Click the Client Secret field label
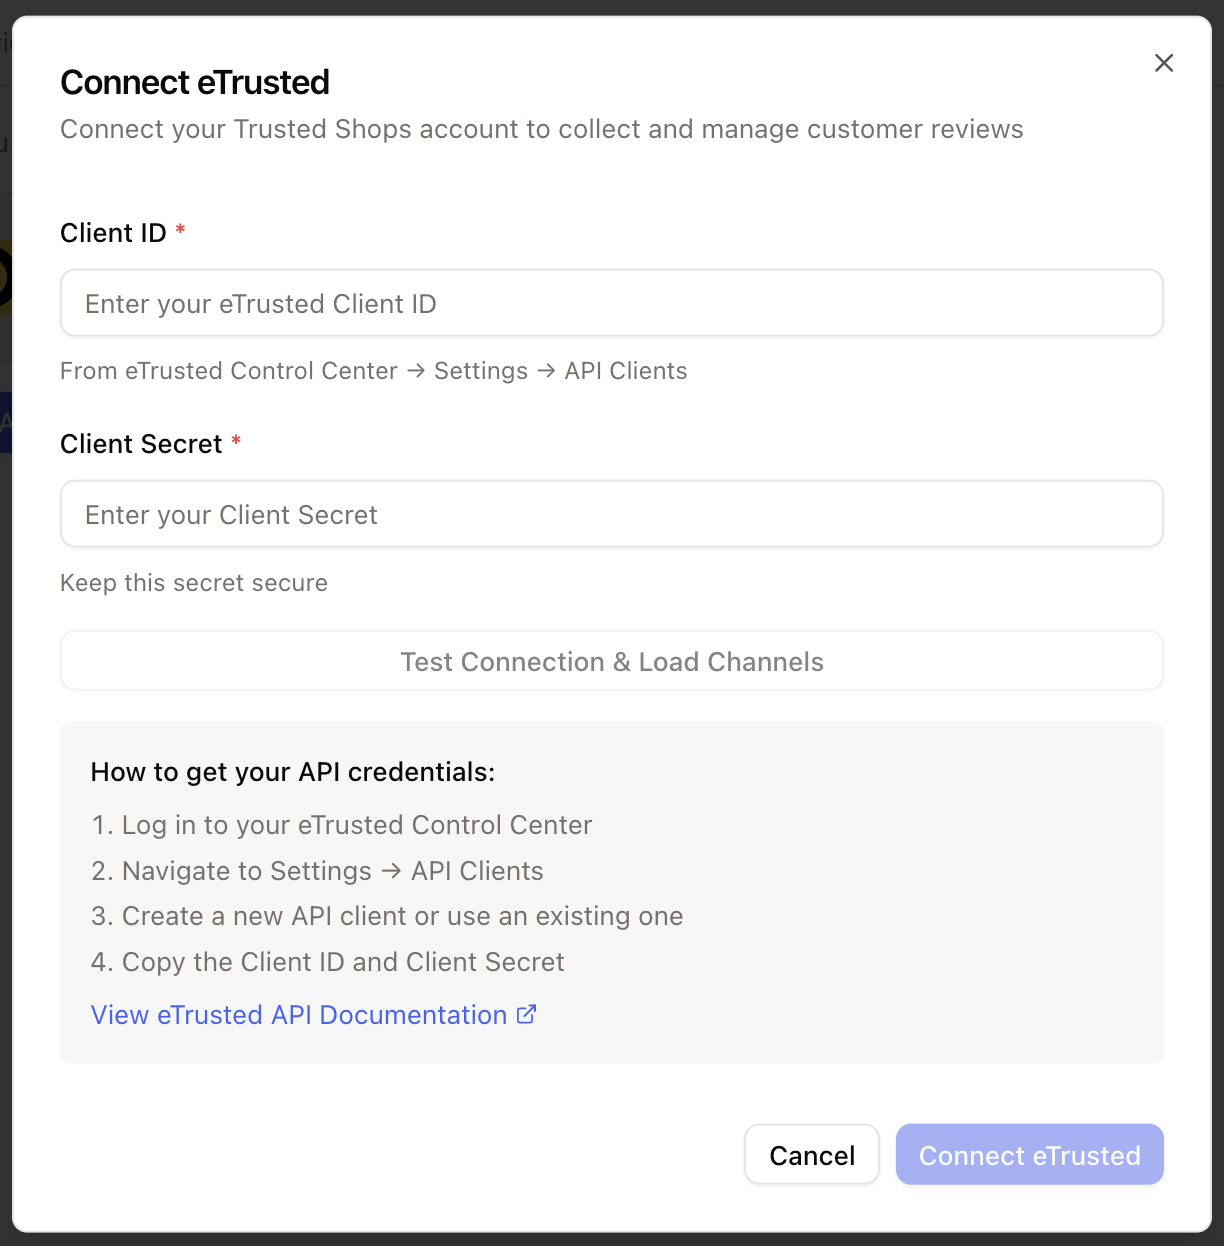The width and height of the screenshot is (1224, 1246). click(141, 444)
